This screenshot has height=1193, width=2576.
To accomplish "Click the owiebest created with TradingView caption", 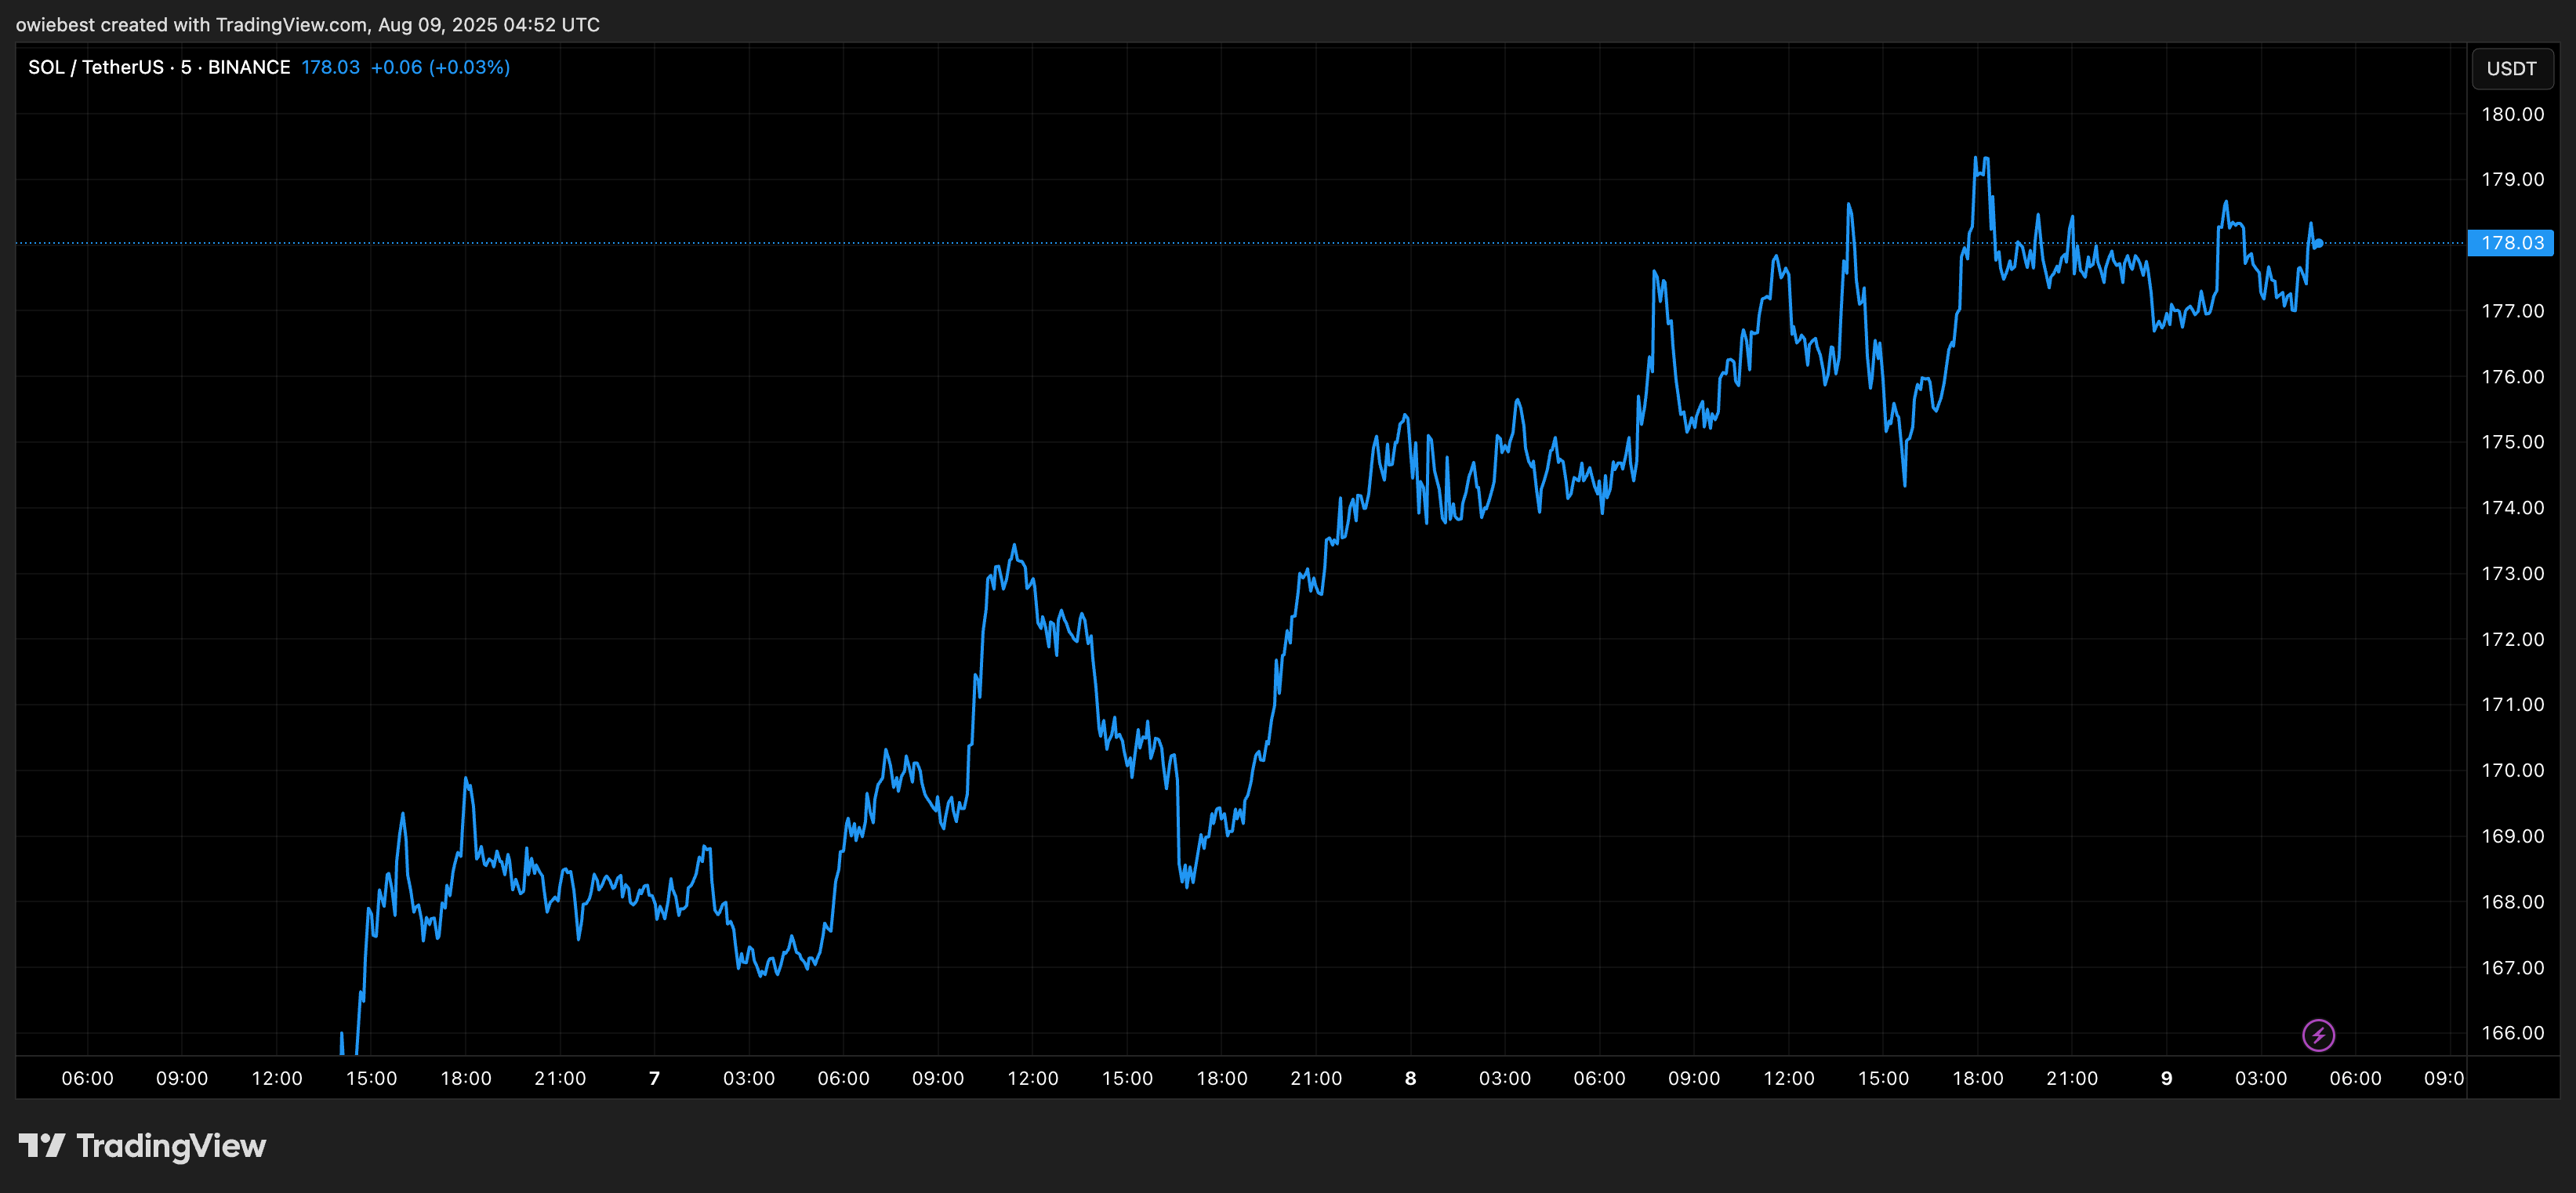I will (308, 24).
